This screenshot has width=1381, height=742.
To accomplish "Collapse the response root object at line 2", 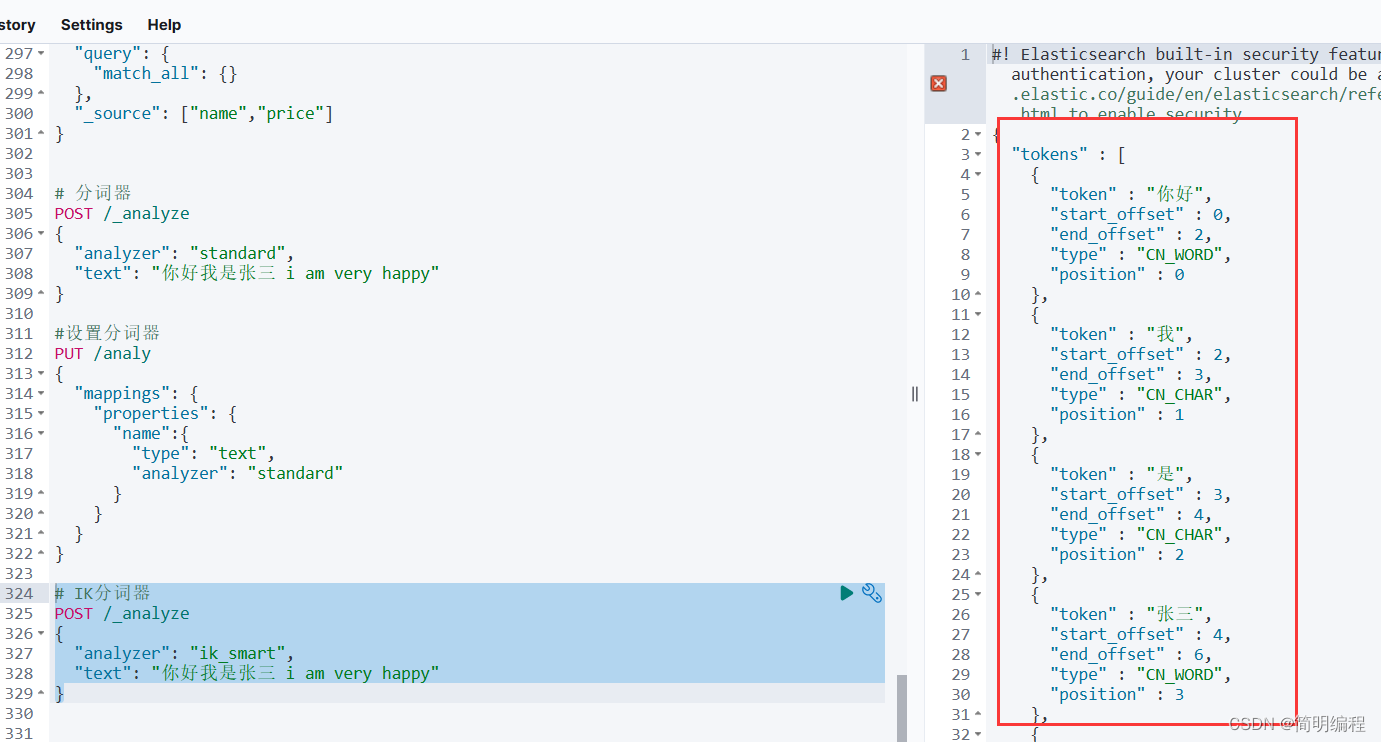I will click(x=978, y=134).
